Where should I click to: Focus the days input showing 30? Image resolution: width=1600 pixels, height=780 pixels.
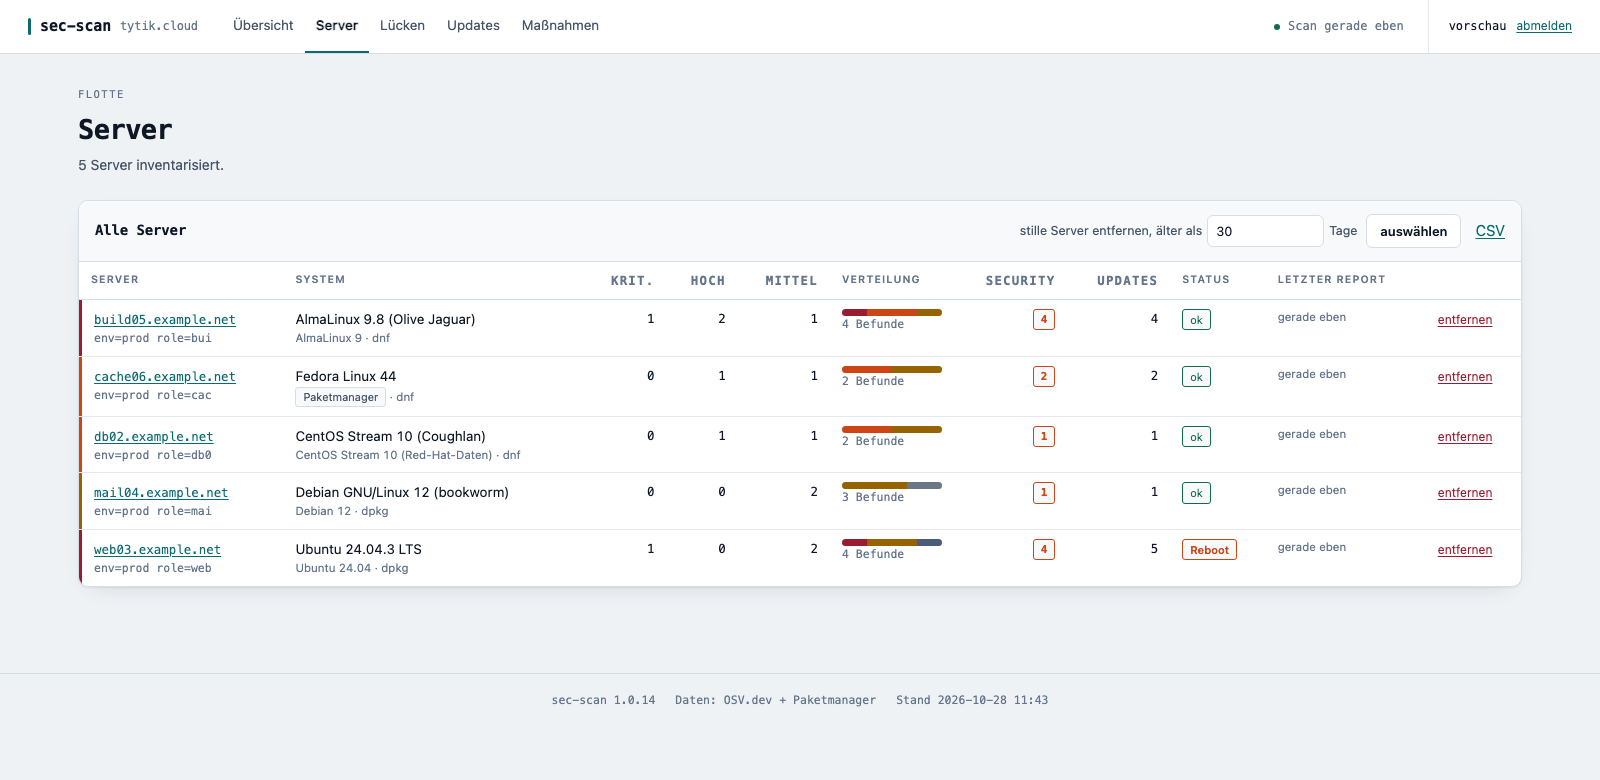coord(1265,231)
